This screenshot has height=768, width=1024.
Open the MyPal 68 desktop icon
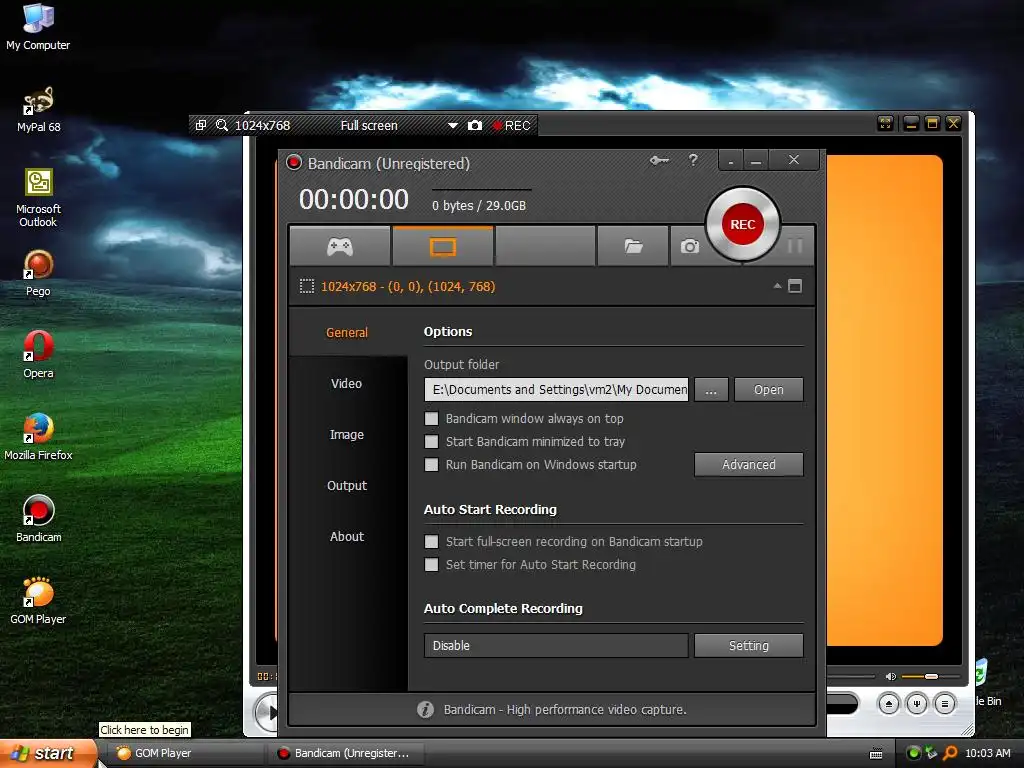click(x=39, y=109)
